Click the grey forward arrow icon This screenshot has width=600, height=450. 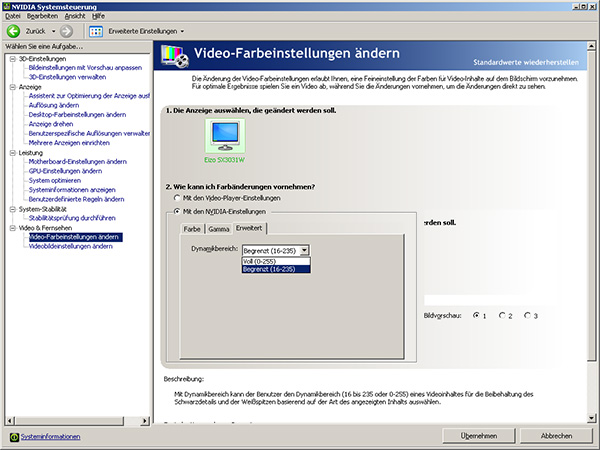coord(67,31)
